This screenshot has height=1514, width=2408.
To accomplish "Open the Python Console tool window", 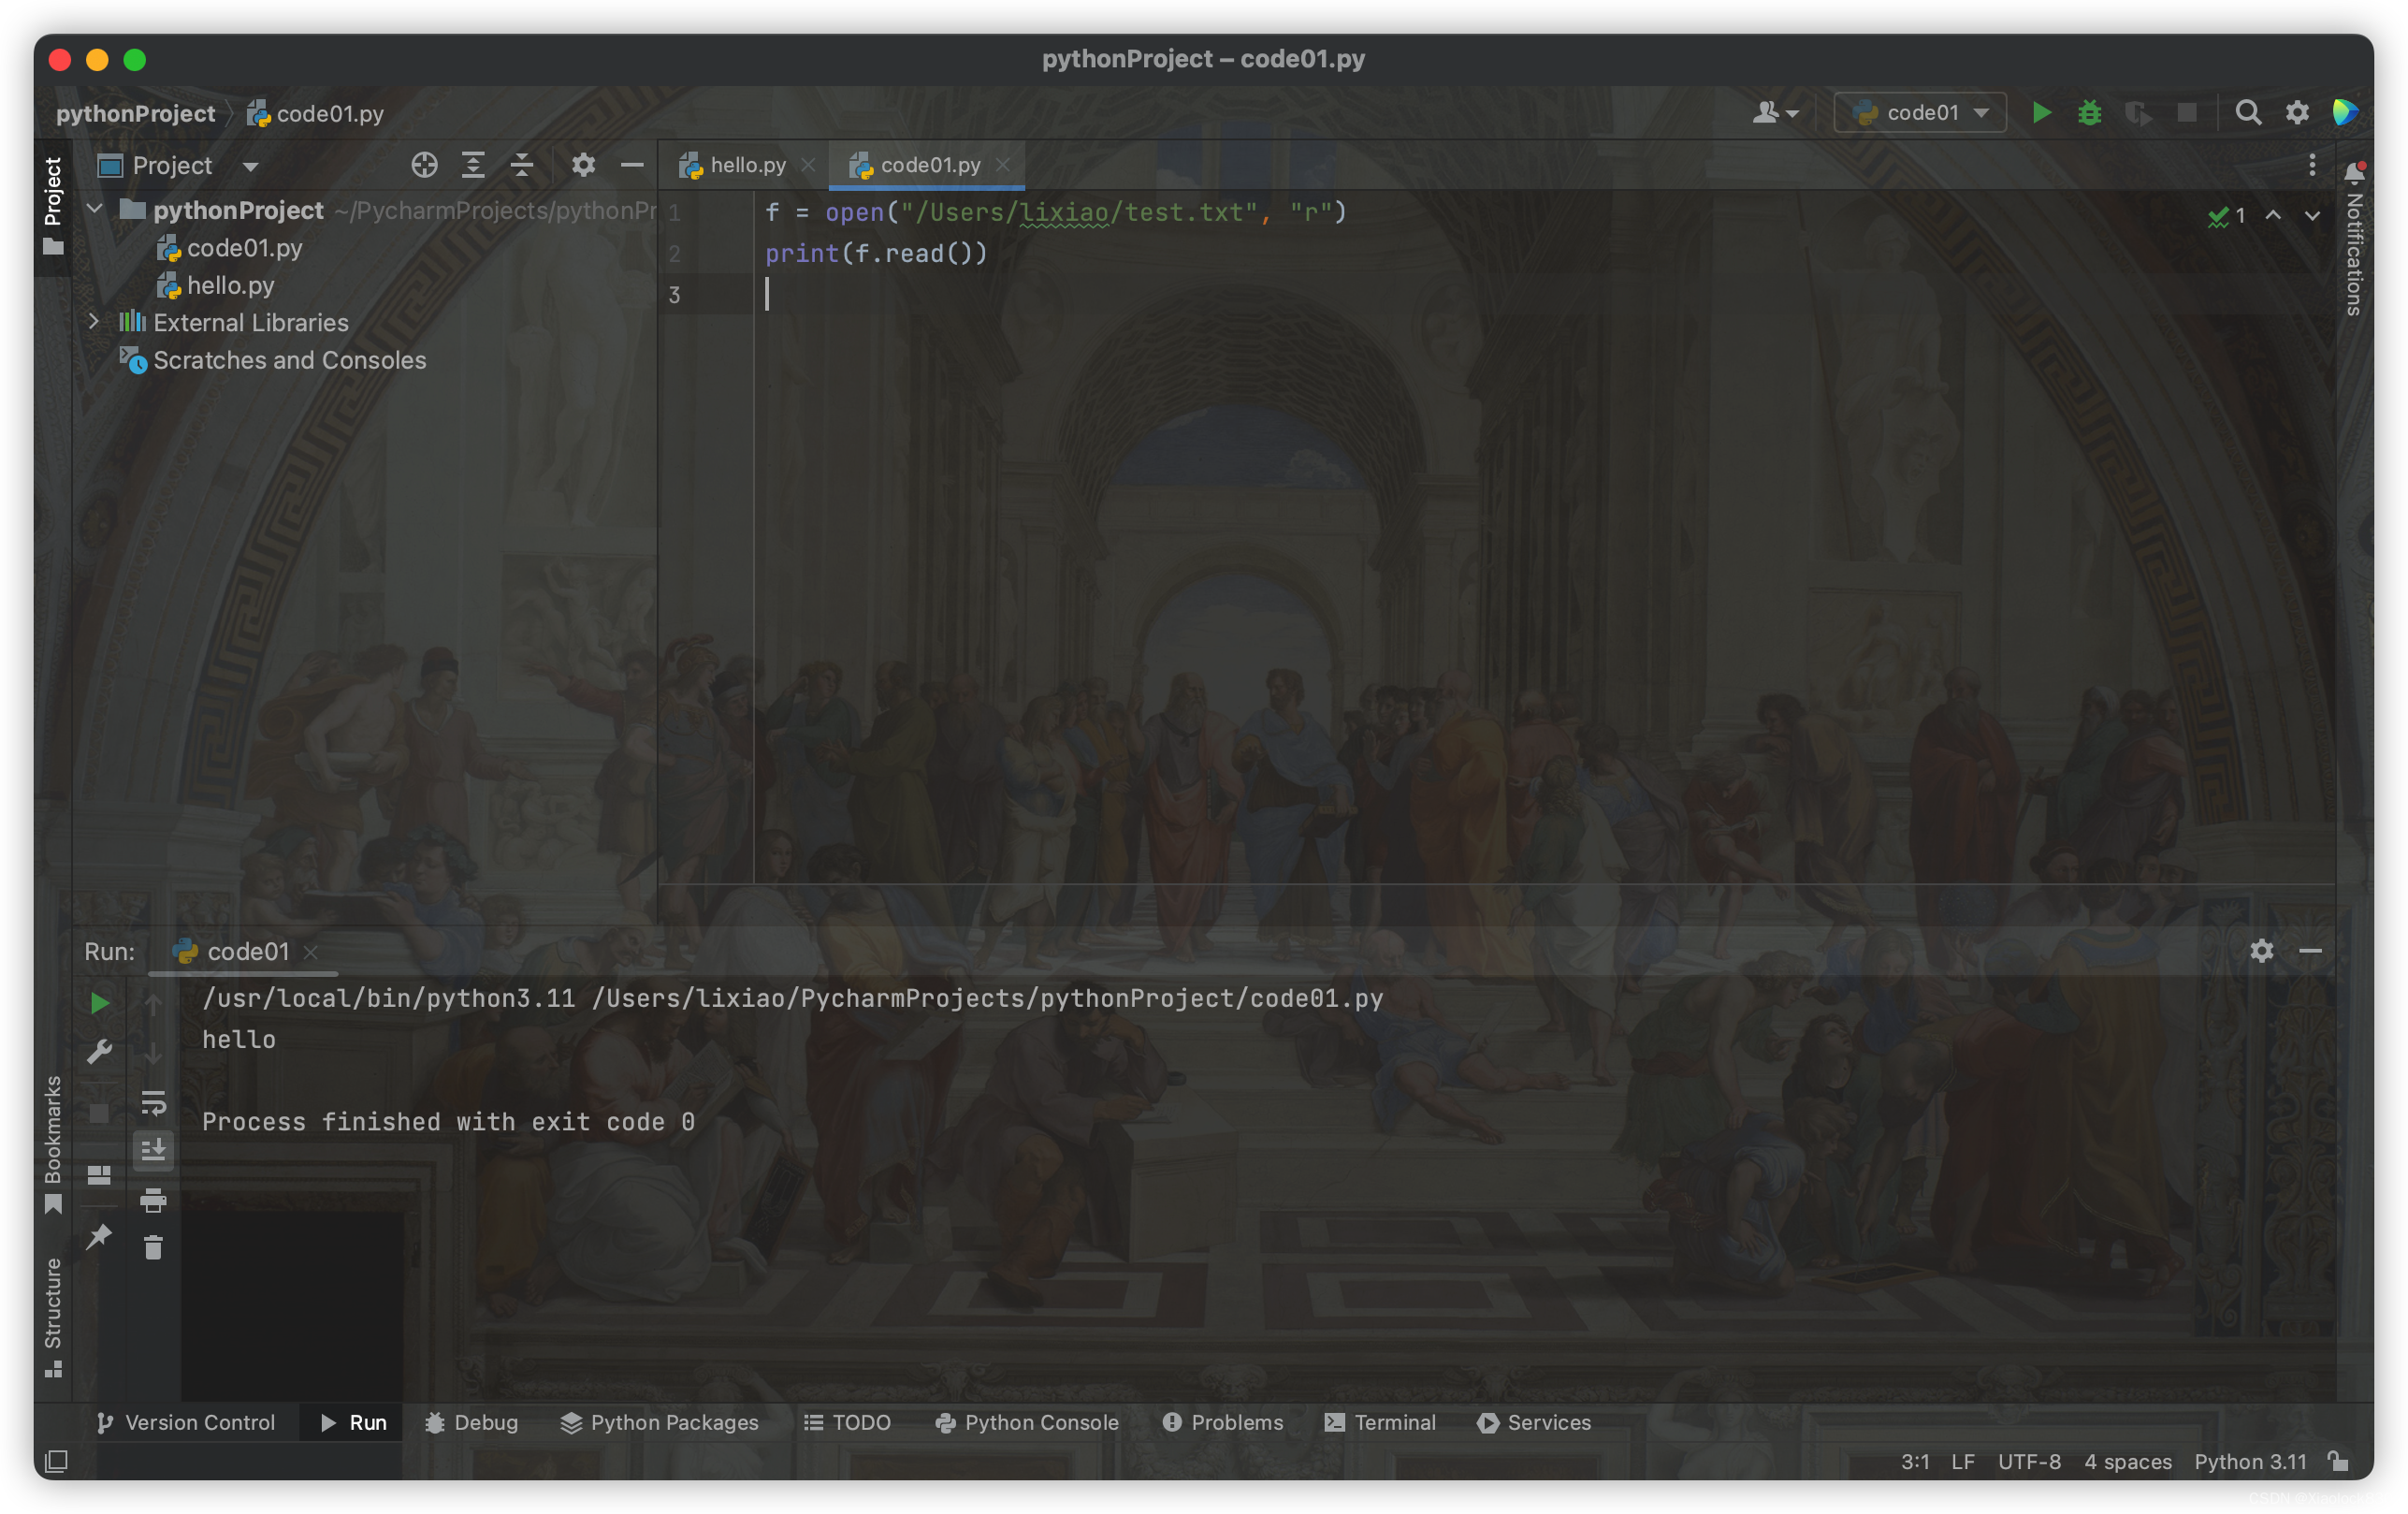I will [1026, 1422].
